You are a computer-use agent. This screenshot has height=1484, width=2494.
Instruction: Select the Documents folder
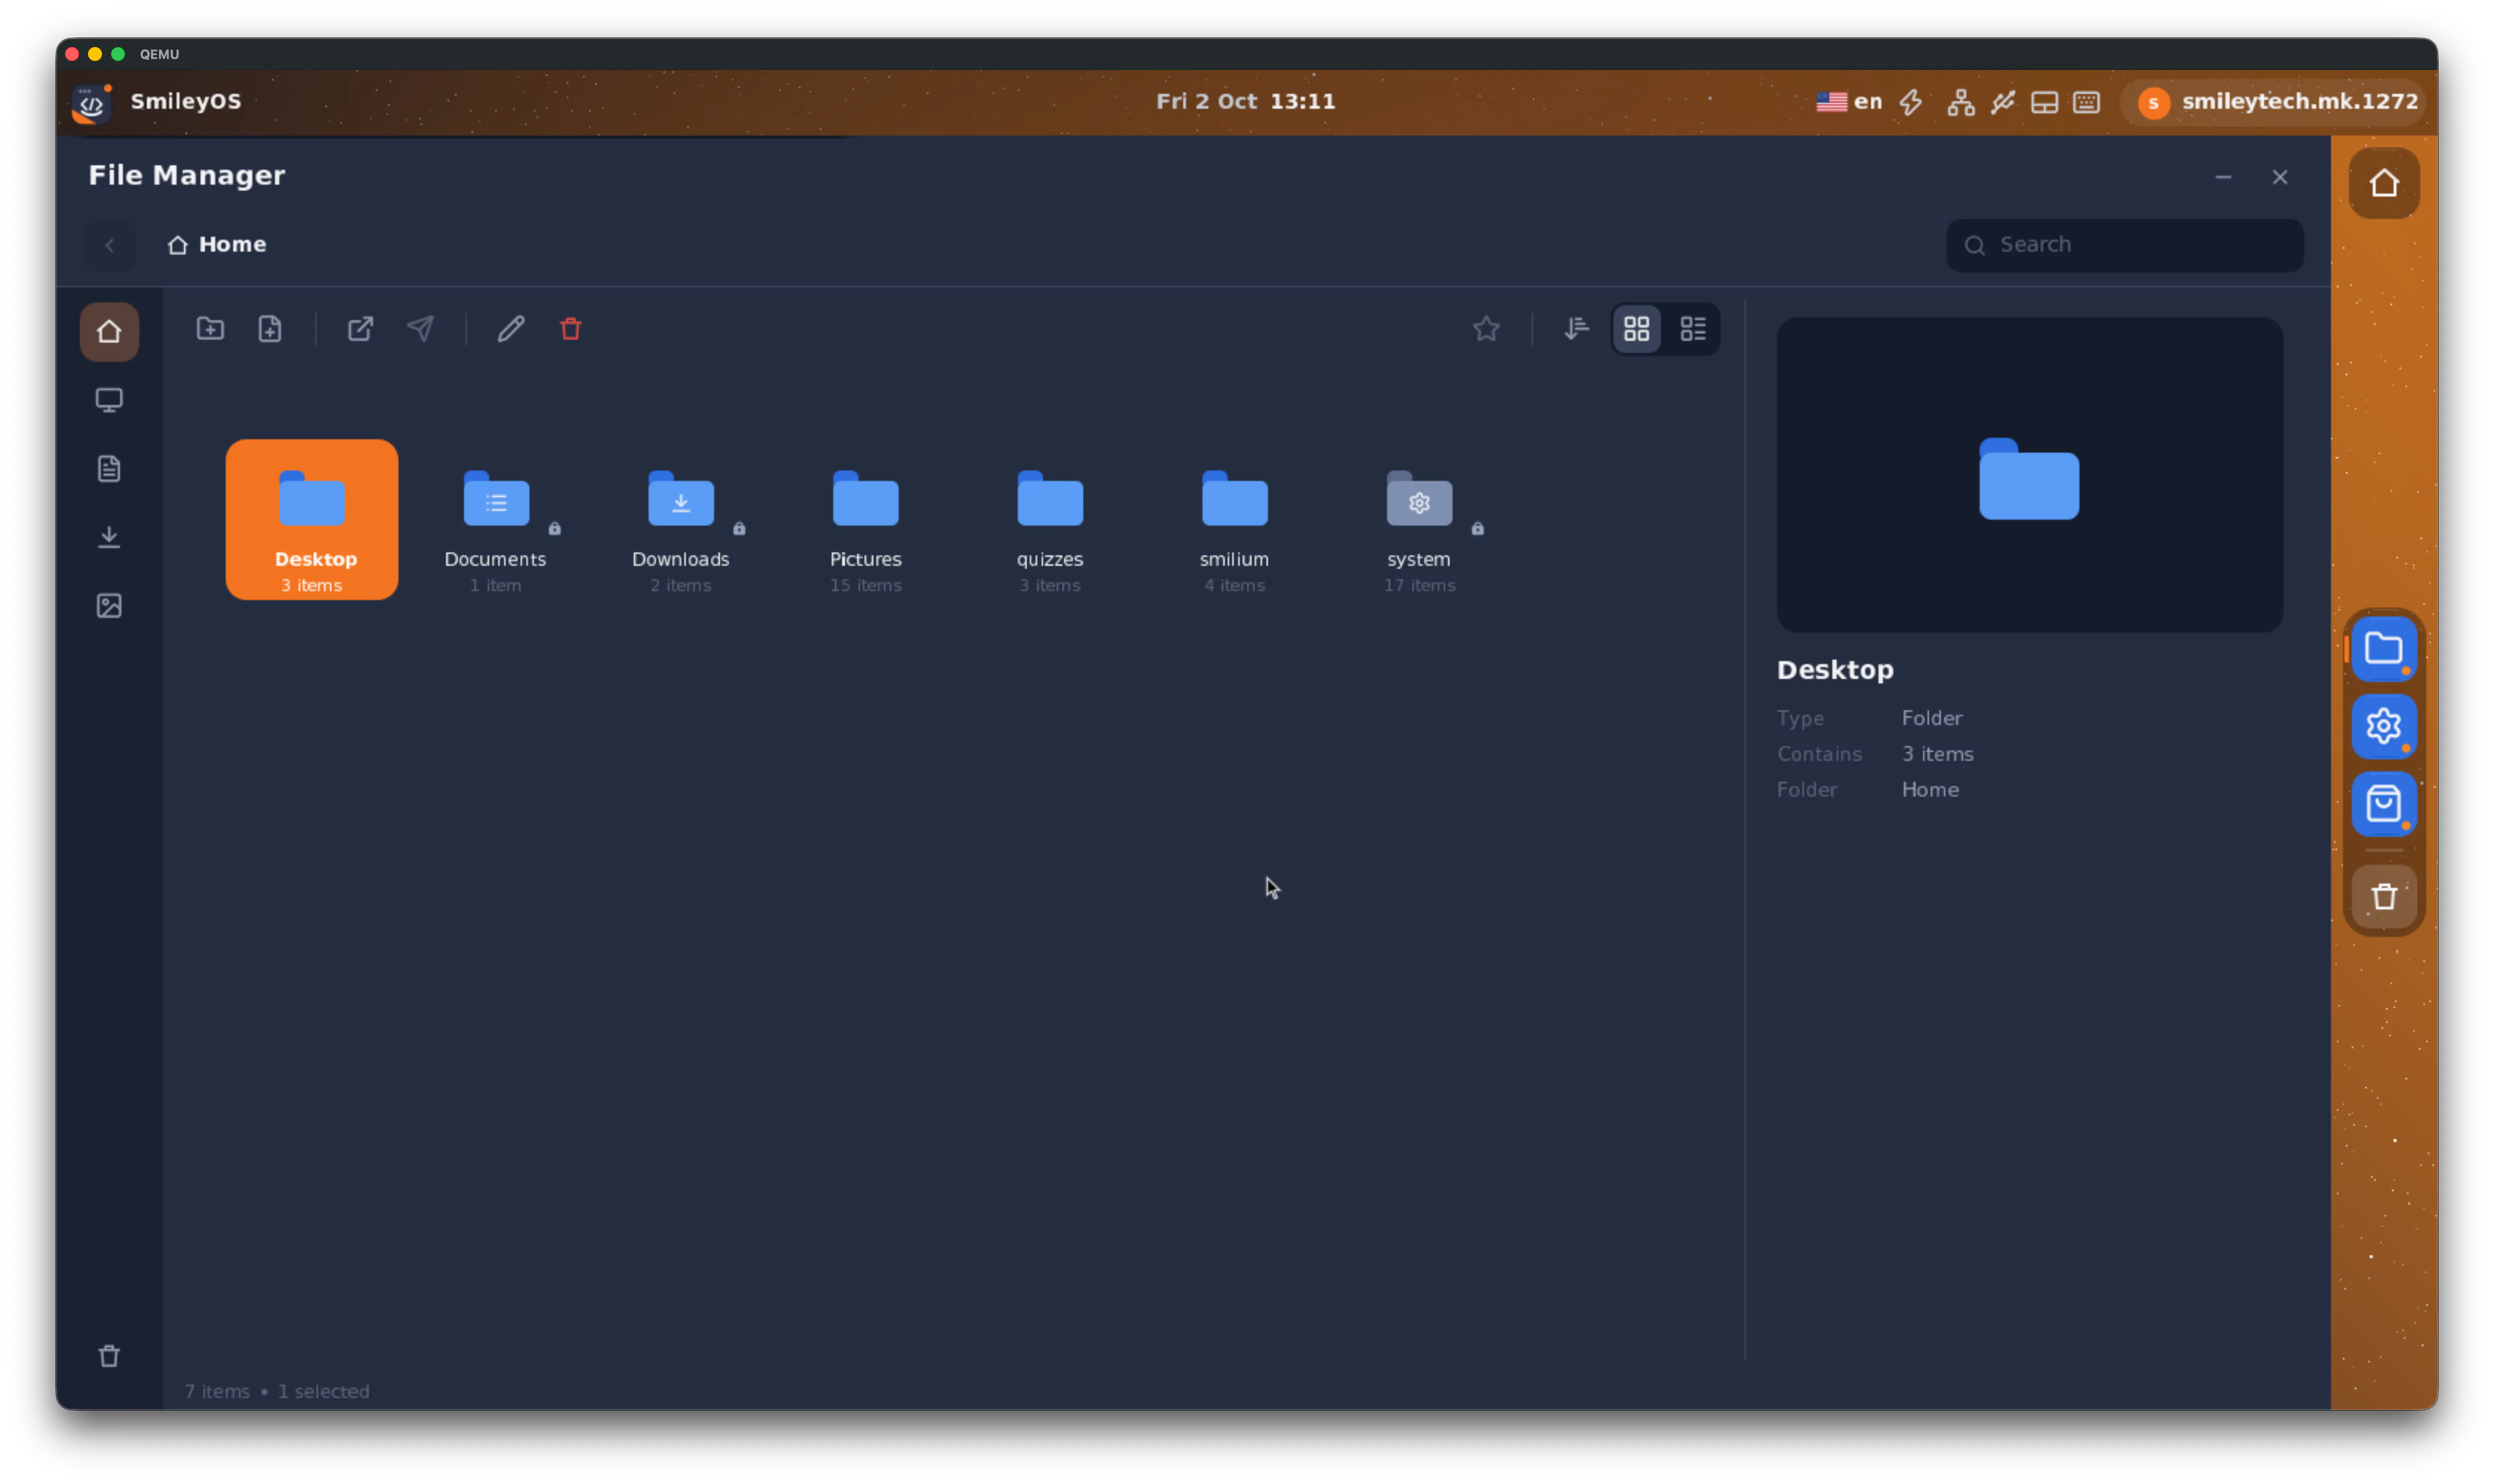pos(496,520)
